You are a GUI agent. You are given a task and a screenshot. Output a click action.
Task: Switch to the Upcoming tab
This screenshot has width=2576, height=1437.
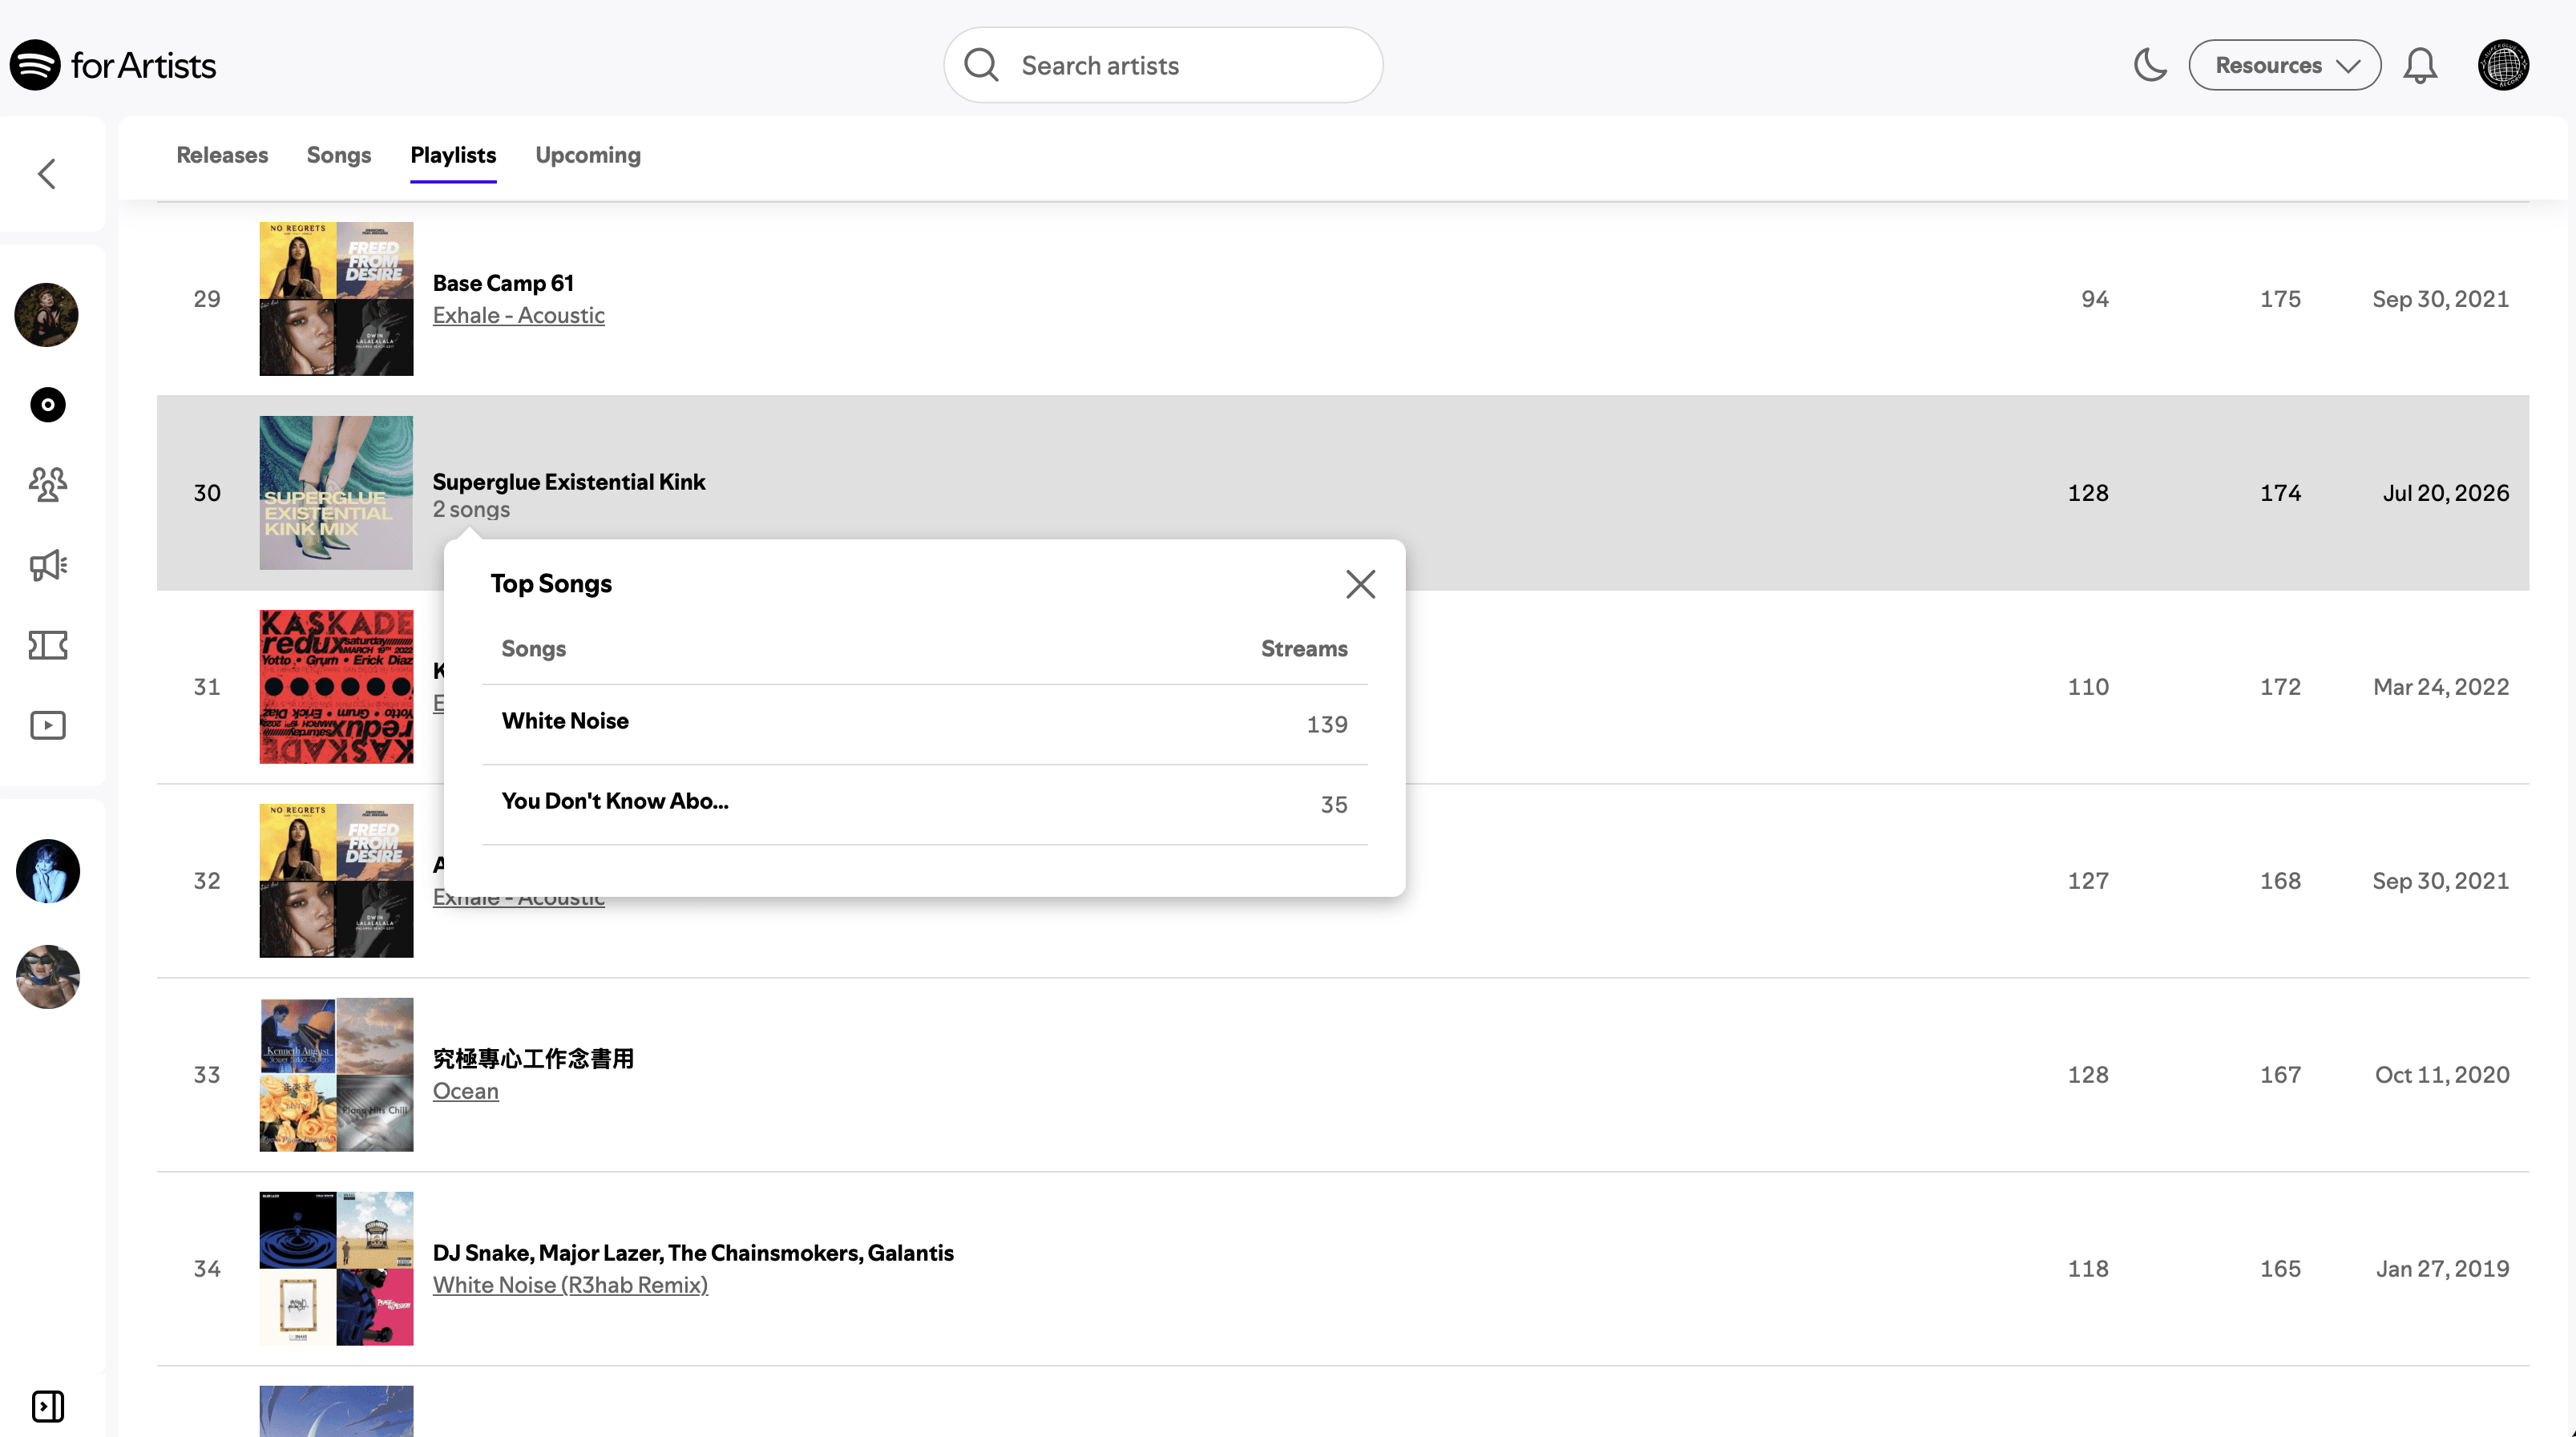pos(588,155)
